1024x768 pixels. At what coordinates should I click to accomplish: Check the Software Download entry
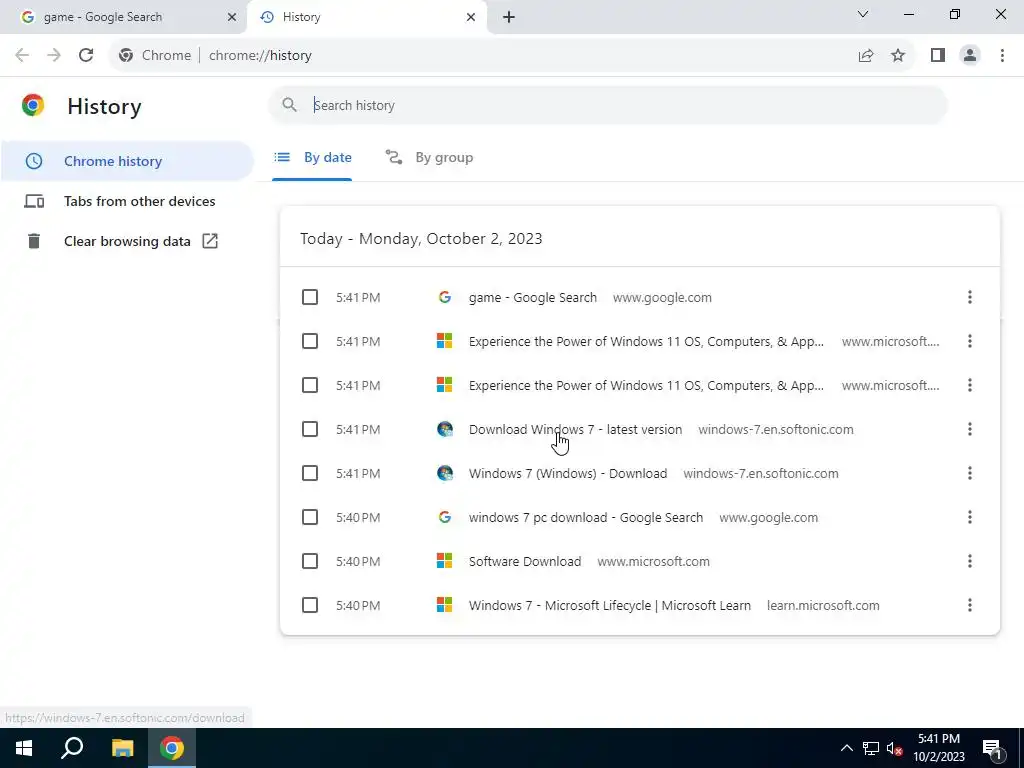[x=310, y=561]
